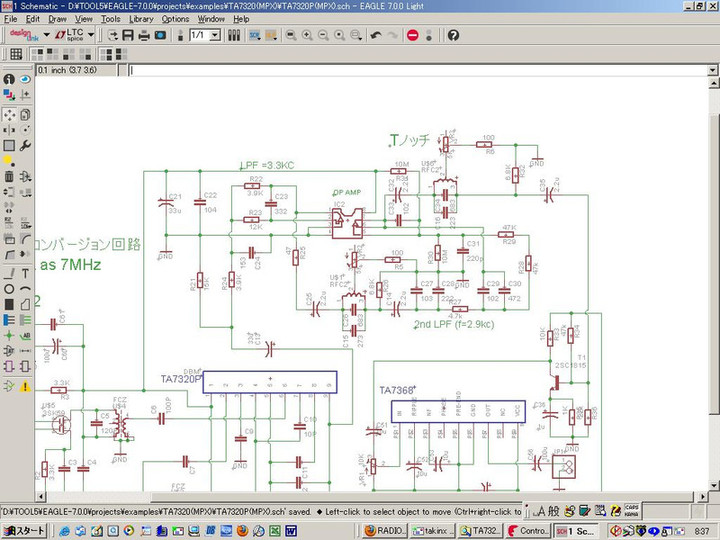The image size is (720, 540).
Task: Switch to RADIO taskbar window button
Action: [384, 530]
